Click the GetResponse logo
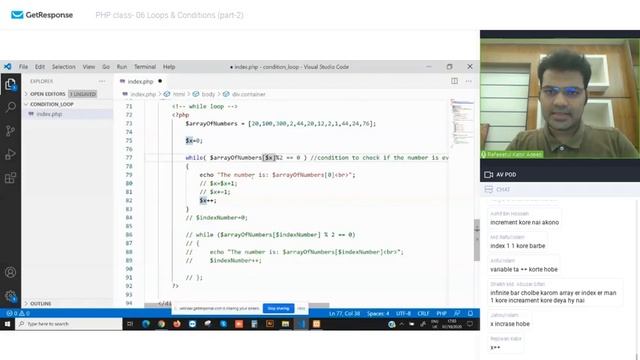640x360 pixels. pos(42,15)
